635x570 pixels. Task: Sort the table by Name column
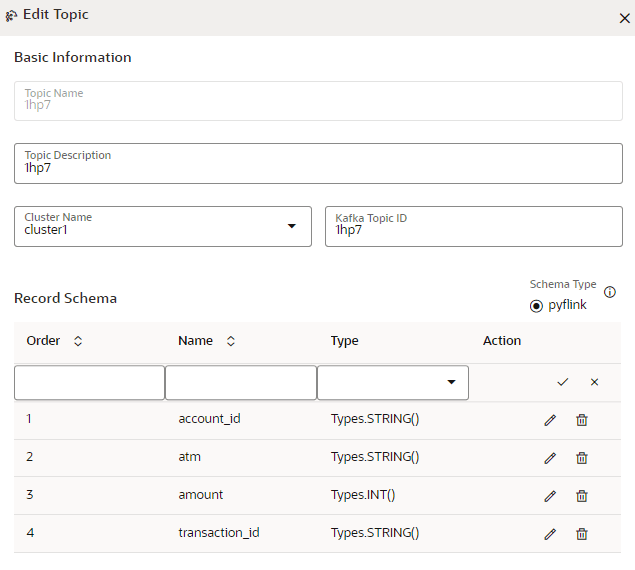[x=231, y=341]
